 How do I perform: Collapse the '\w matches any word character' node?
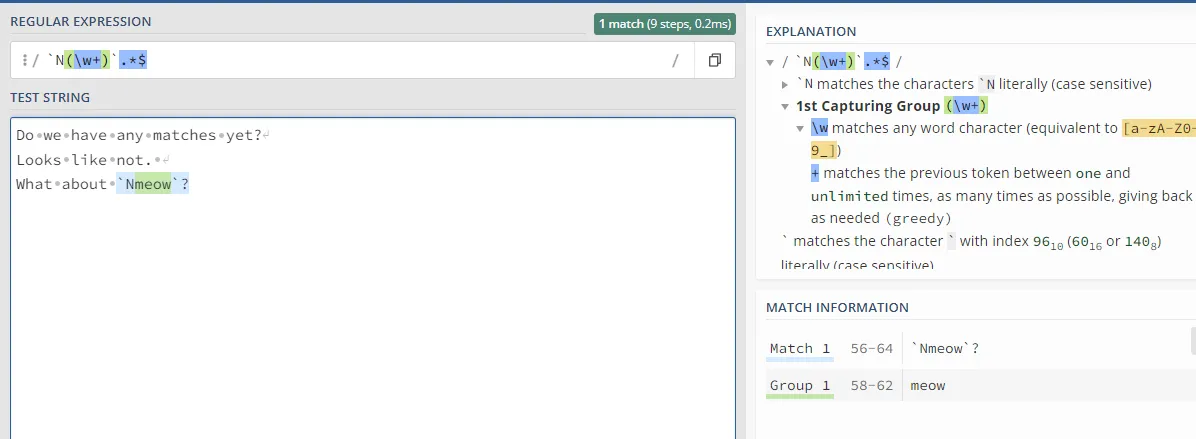click(800, 129)
